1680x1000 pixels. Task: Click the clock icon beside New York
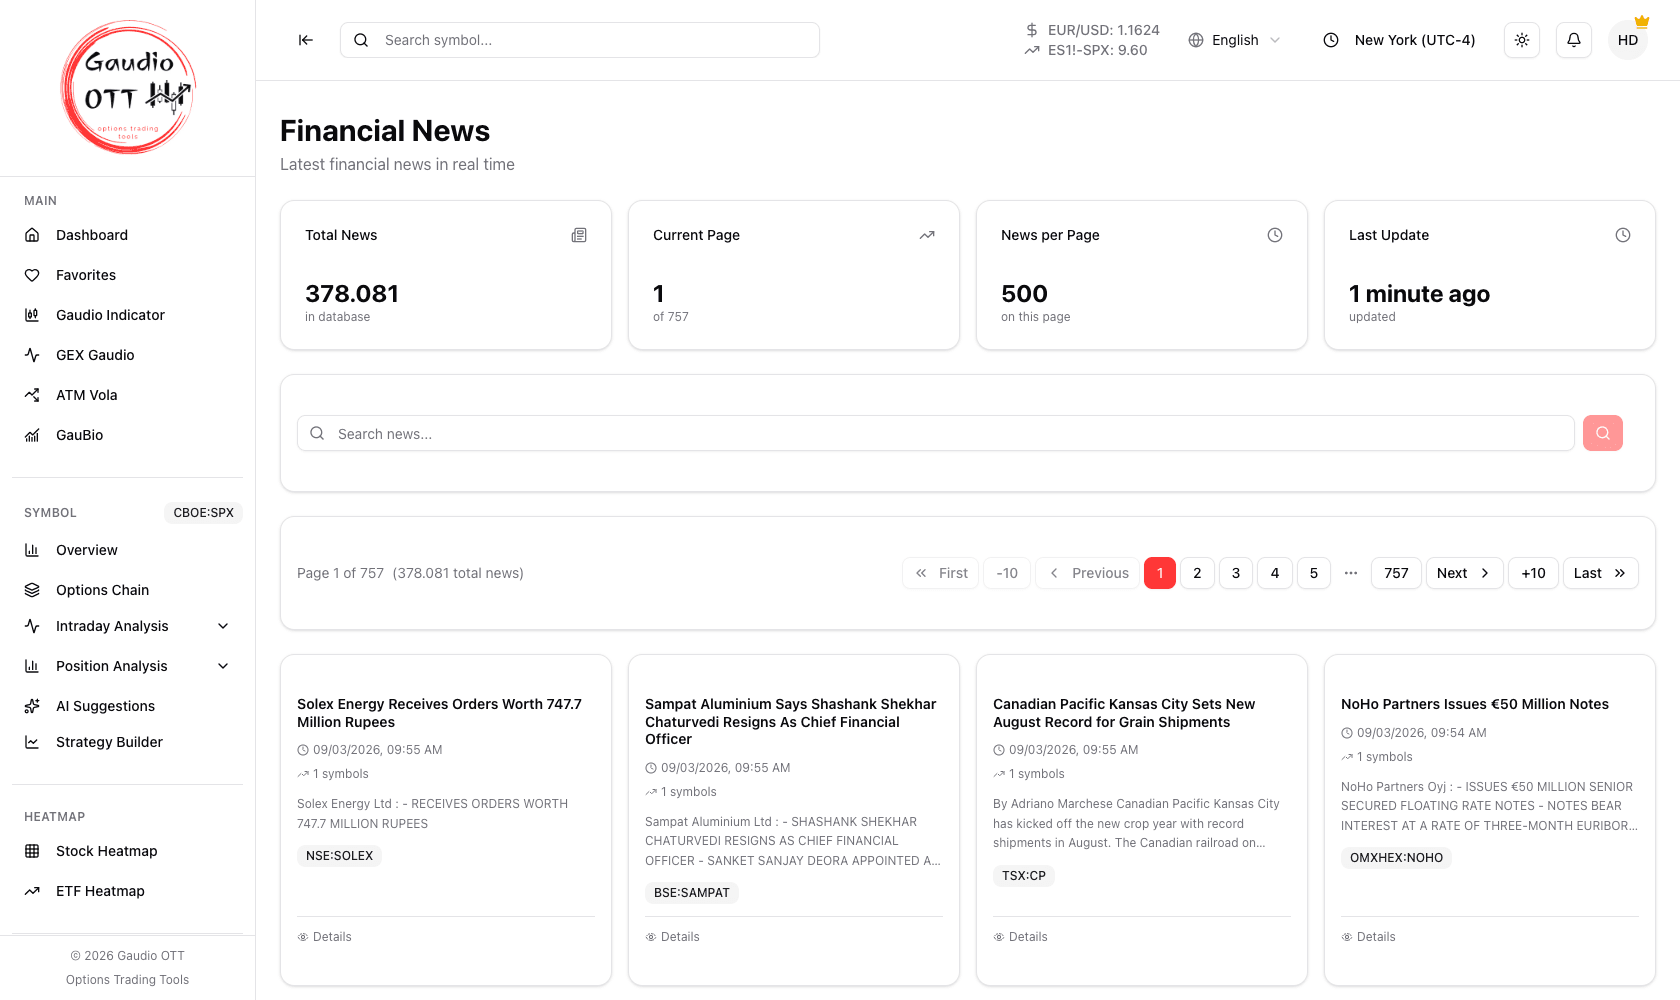click(x=1331, y=40)
